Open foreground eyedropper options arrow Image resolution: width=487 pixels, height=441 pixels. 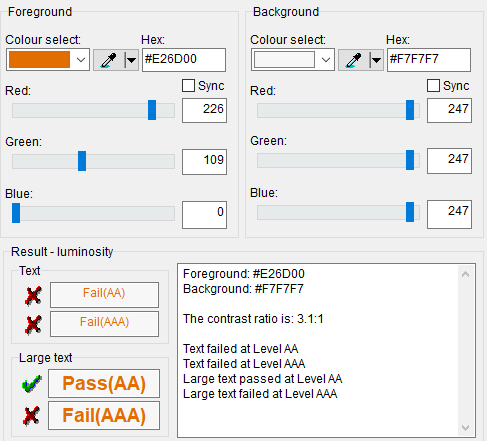[131, 60]
